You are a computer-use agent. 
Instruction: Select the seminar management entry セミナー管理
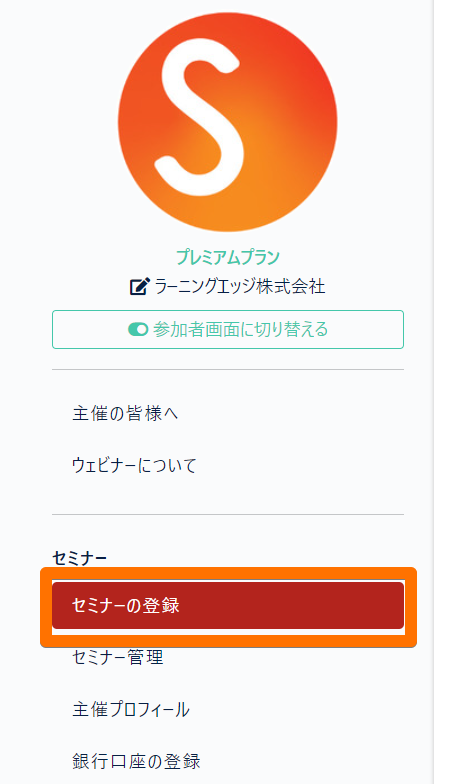coord(118,657)
